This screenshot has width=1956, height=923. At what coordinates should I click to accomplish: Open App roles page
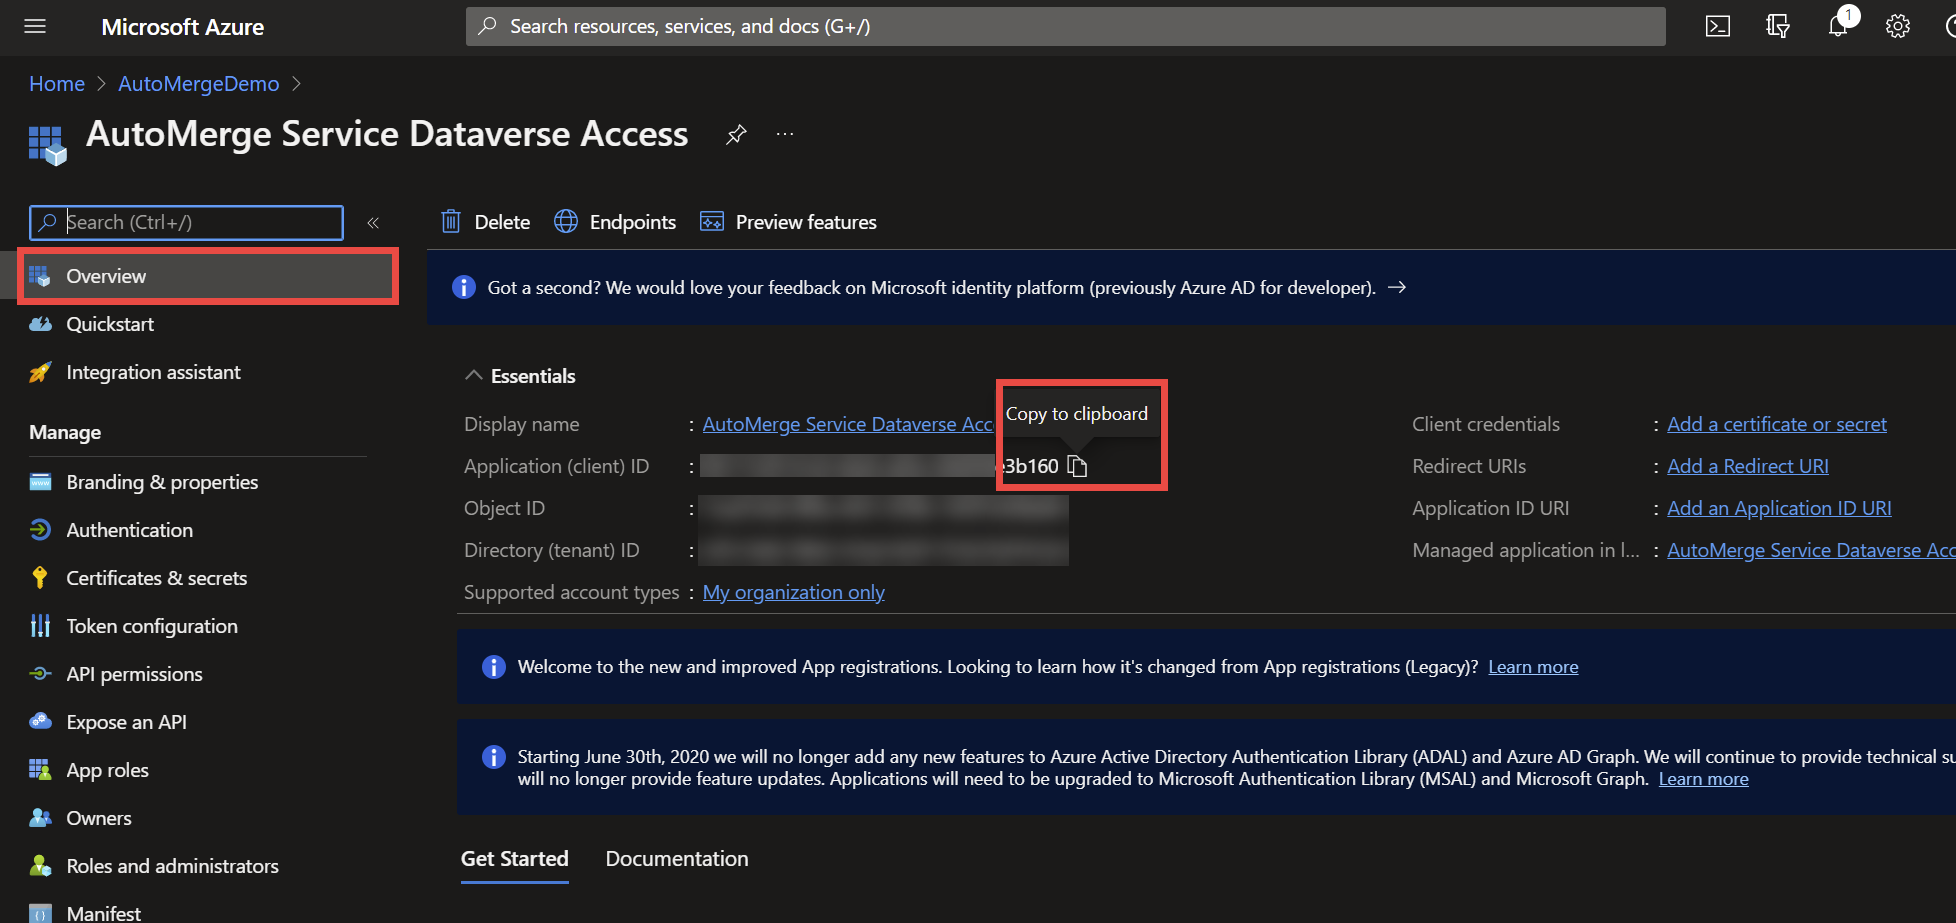107,770
